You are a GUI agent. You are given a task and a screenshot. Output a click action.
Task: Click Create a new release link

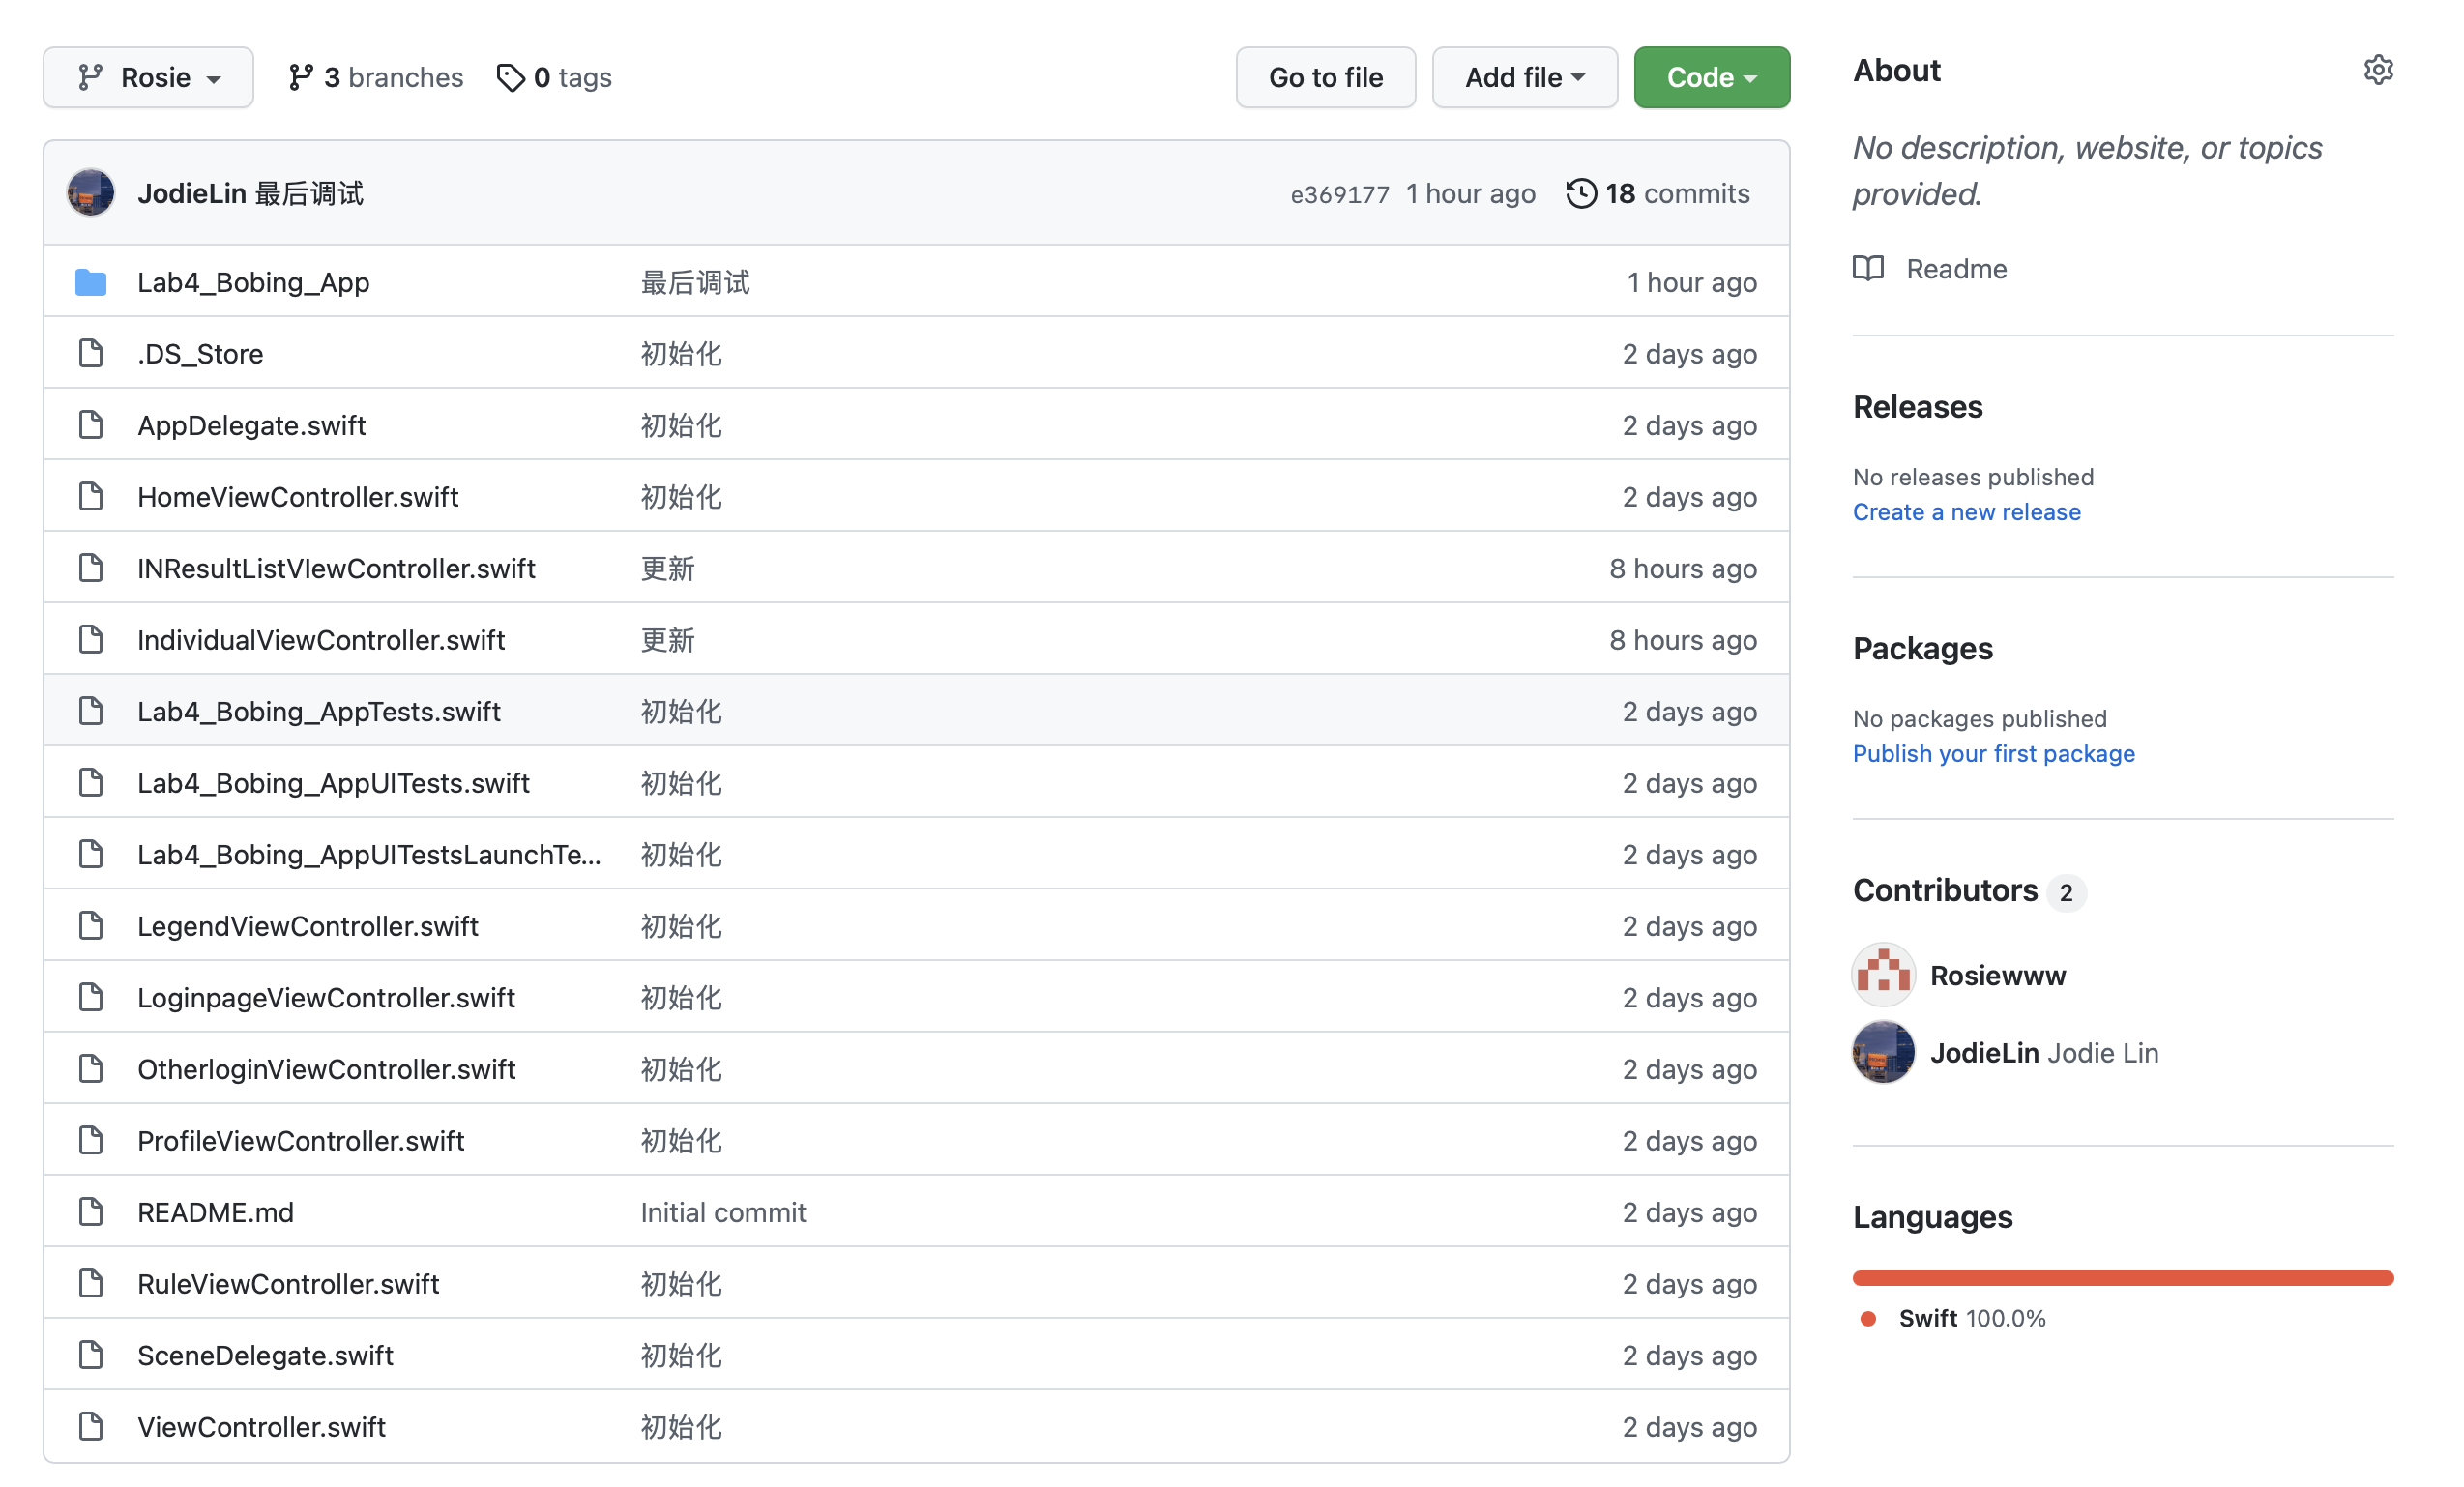1966,512
